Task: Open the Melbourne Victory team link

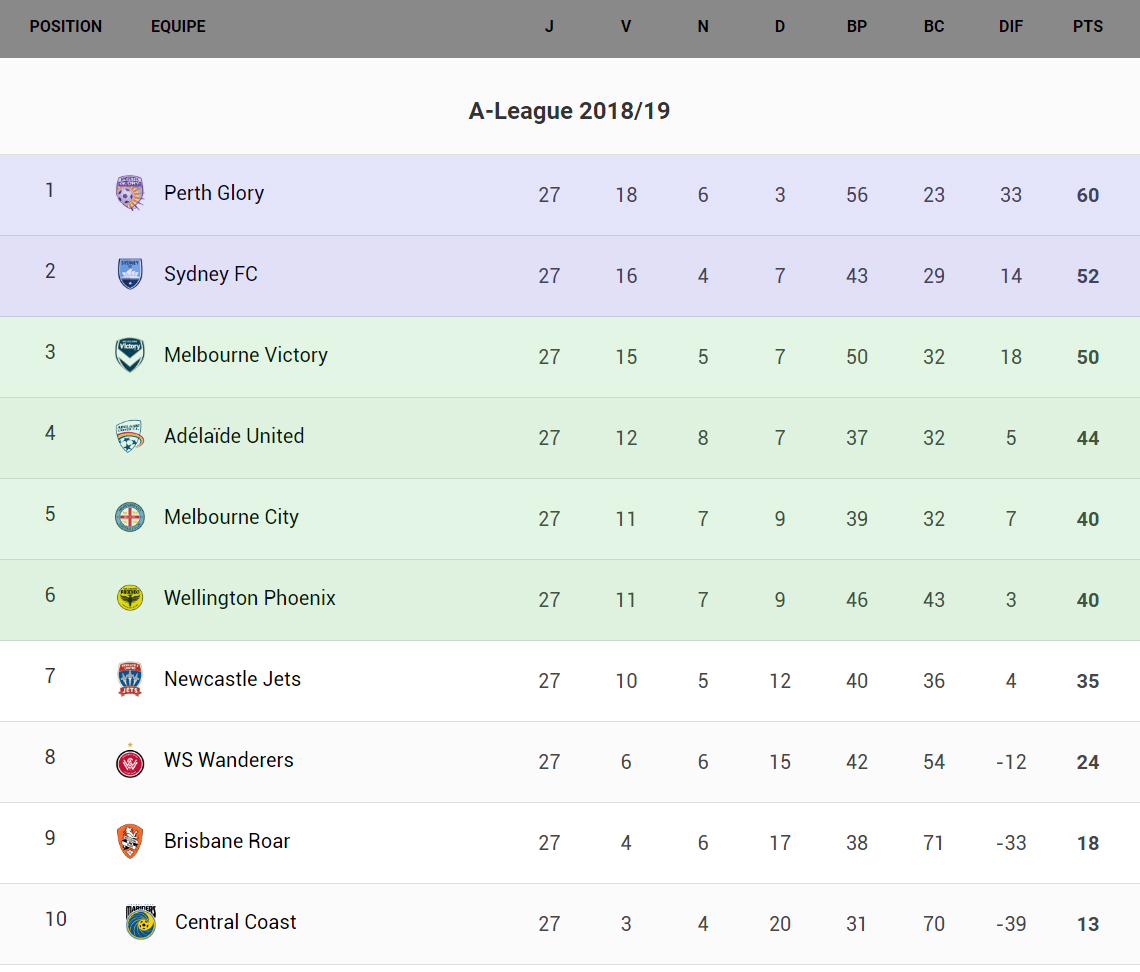Action: [246, 355]
